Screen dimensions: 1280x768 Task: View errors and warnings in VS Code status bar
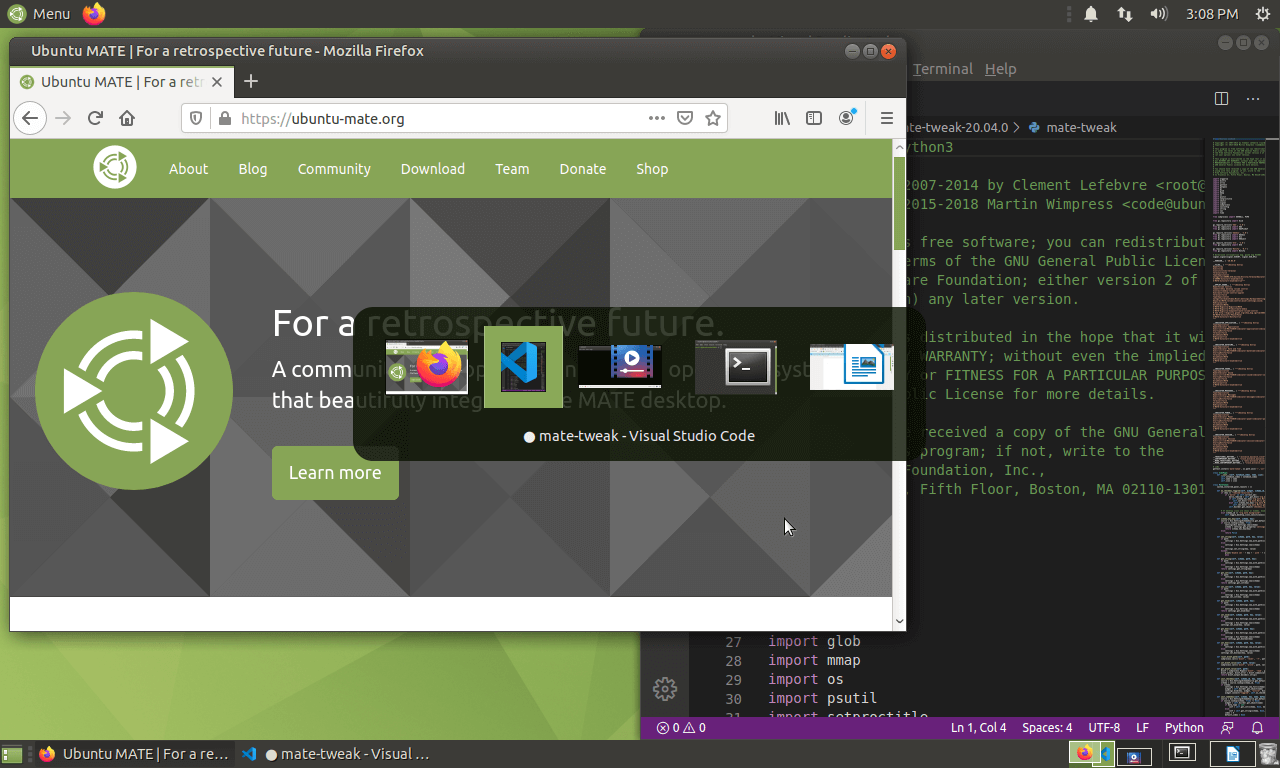pos(680,728)
